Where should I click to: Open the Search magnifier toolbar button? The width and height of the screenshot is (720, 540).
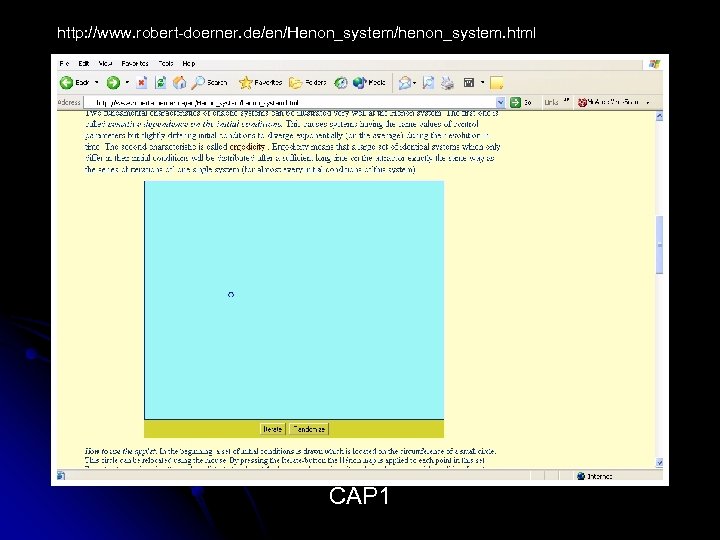(x=209, y=83)
